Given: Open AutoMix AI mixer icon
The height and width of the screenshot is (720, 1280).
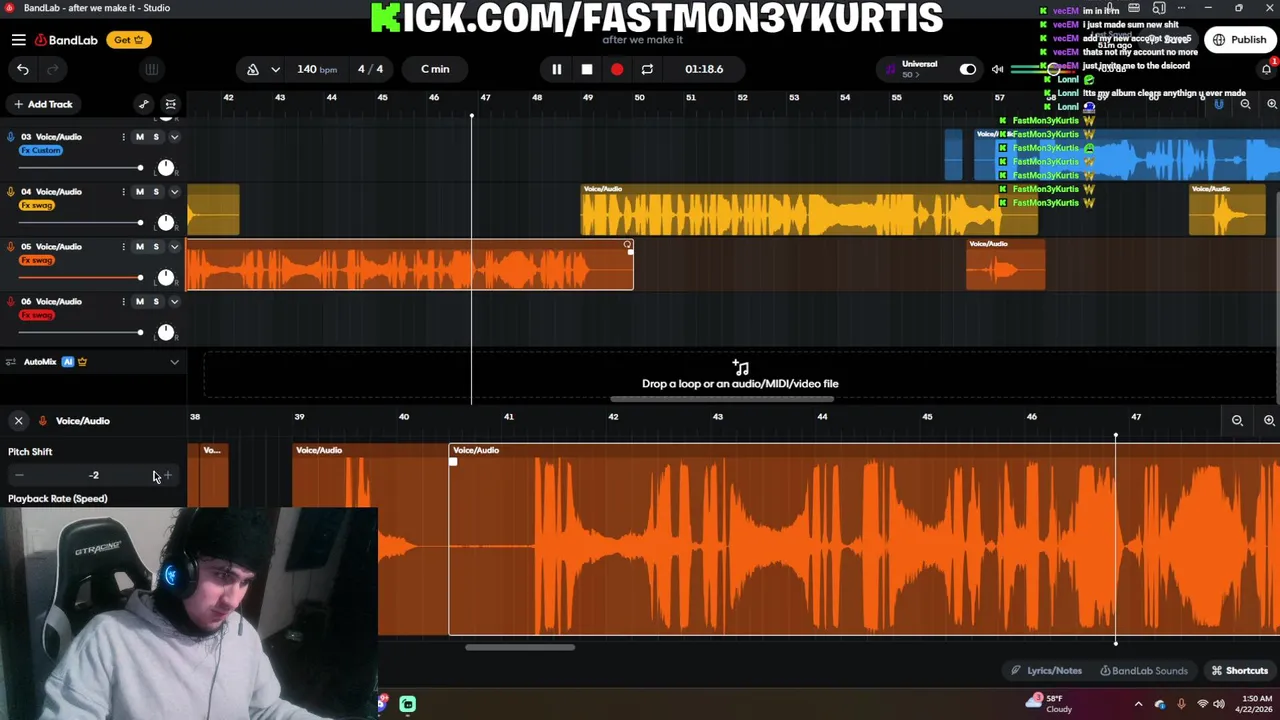Looking at the screenshot, I should 11,362.
